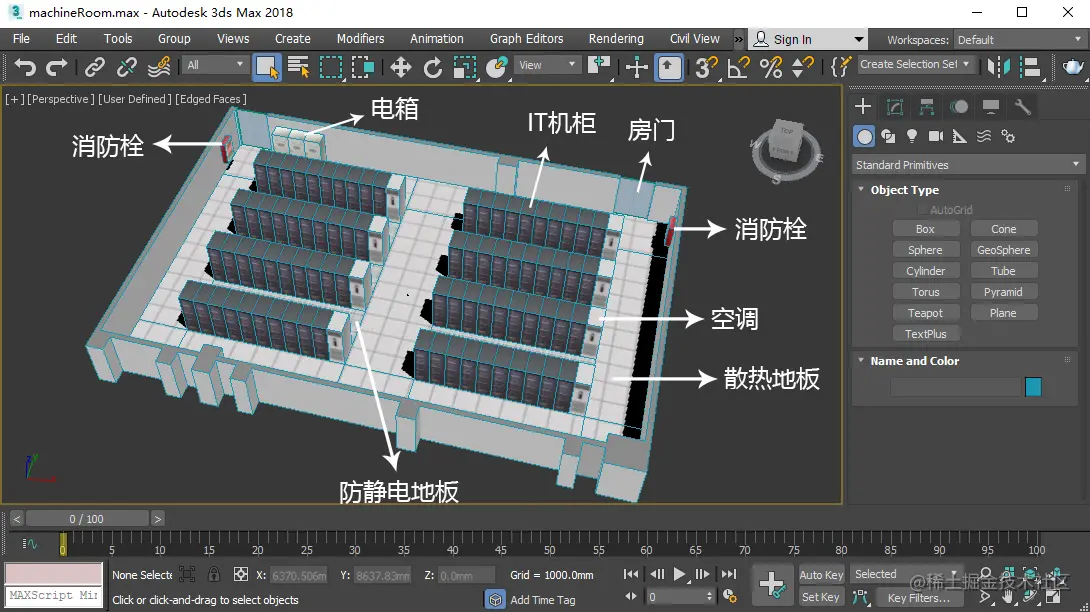Open the Key Filters dialog
The image size is (1090, 612).
pyautogui.click(x=918, y=597)
